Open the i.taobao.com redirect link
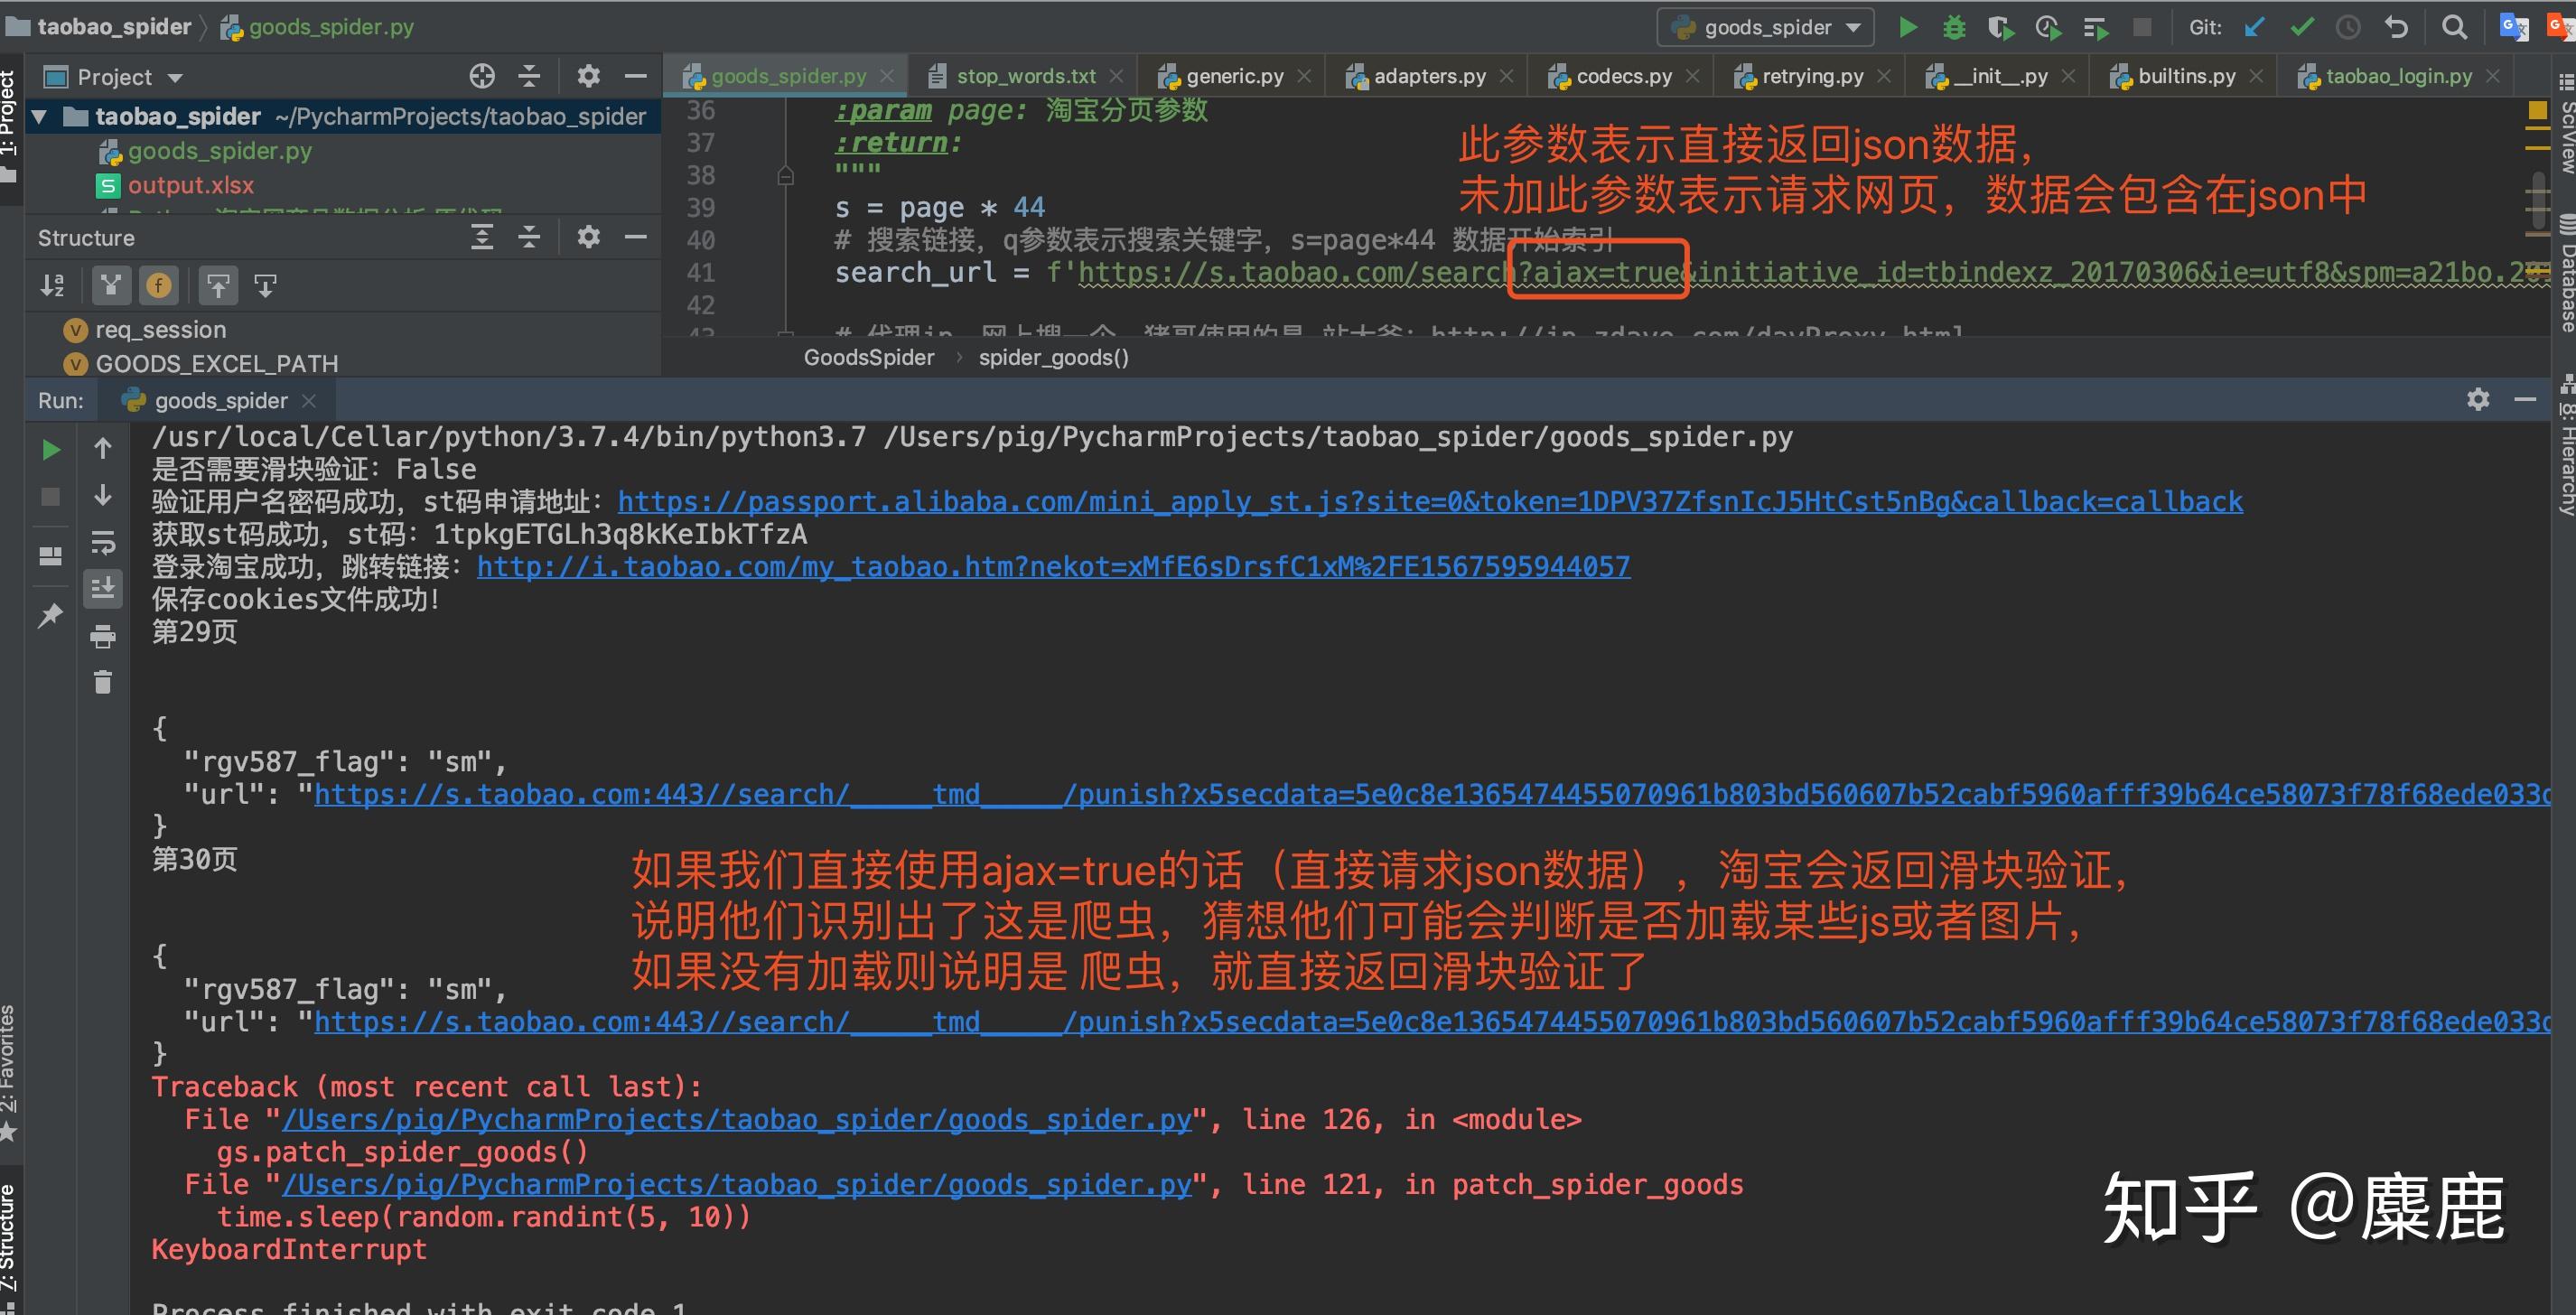The image size is (2576, 1315). (x=1053, y=564)
